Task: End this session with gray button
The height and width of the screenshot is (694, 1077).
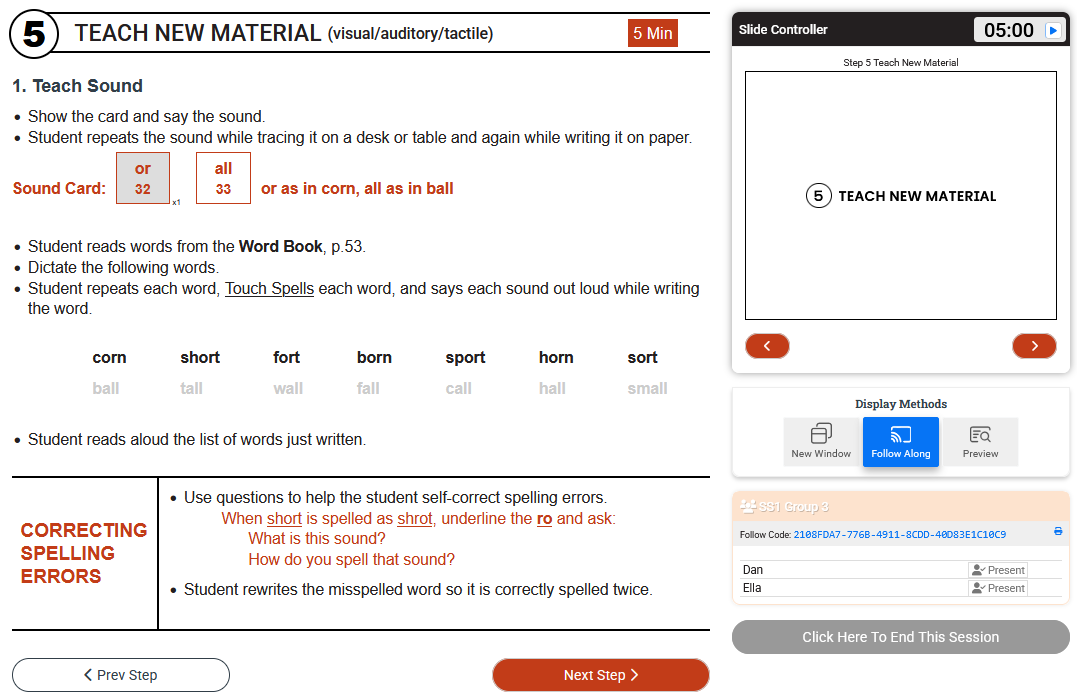Action: [900, 637]
